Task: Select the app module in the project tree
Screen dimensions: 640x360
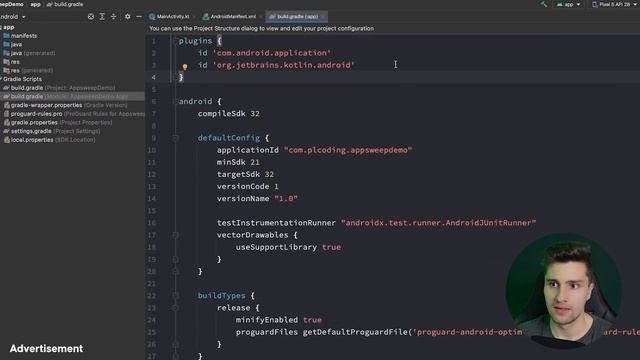Action: point(9,27)
